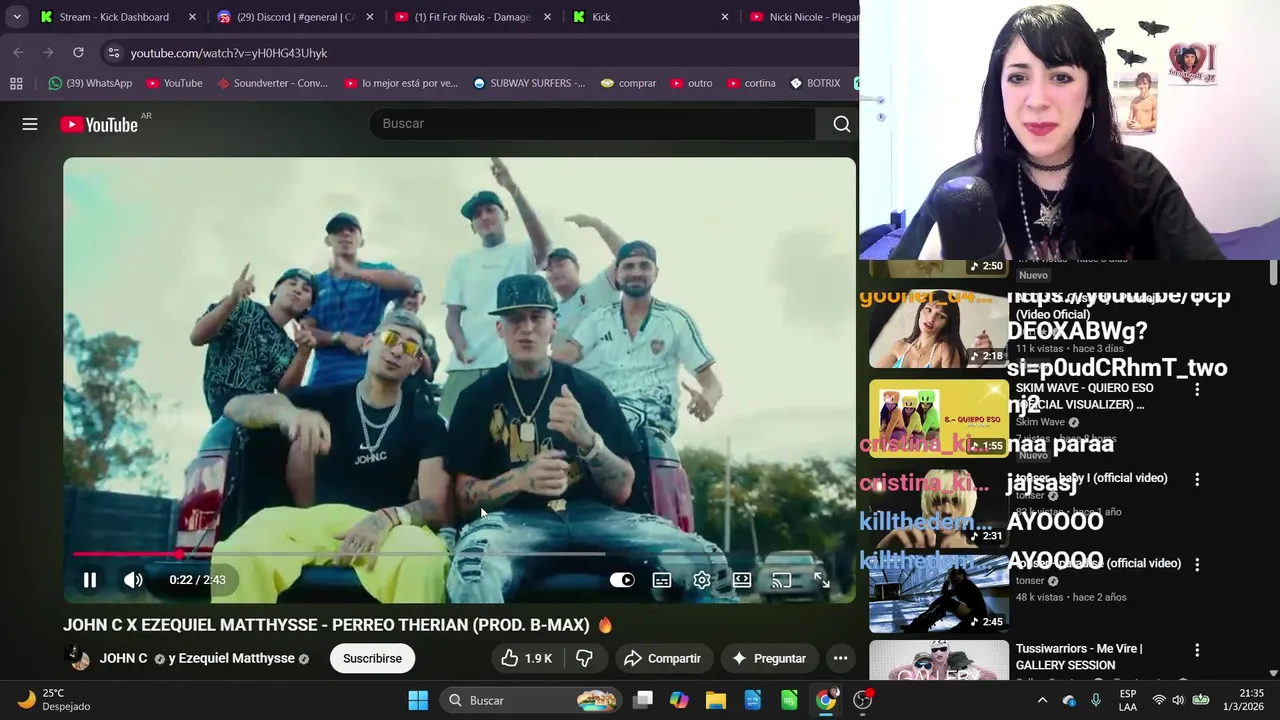Open the SKIM WAVE - QUIERO ESO thumbnail
This screenshot has width=1280, height=720.
[x=938, y=418]
